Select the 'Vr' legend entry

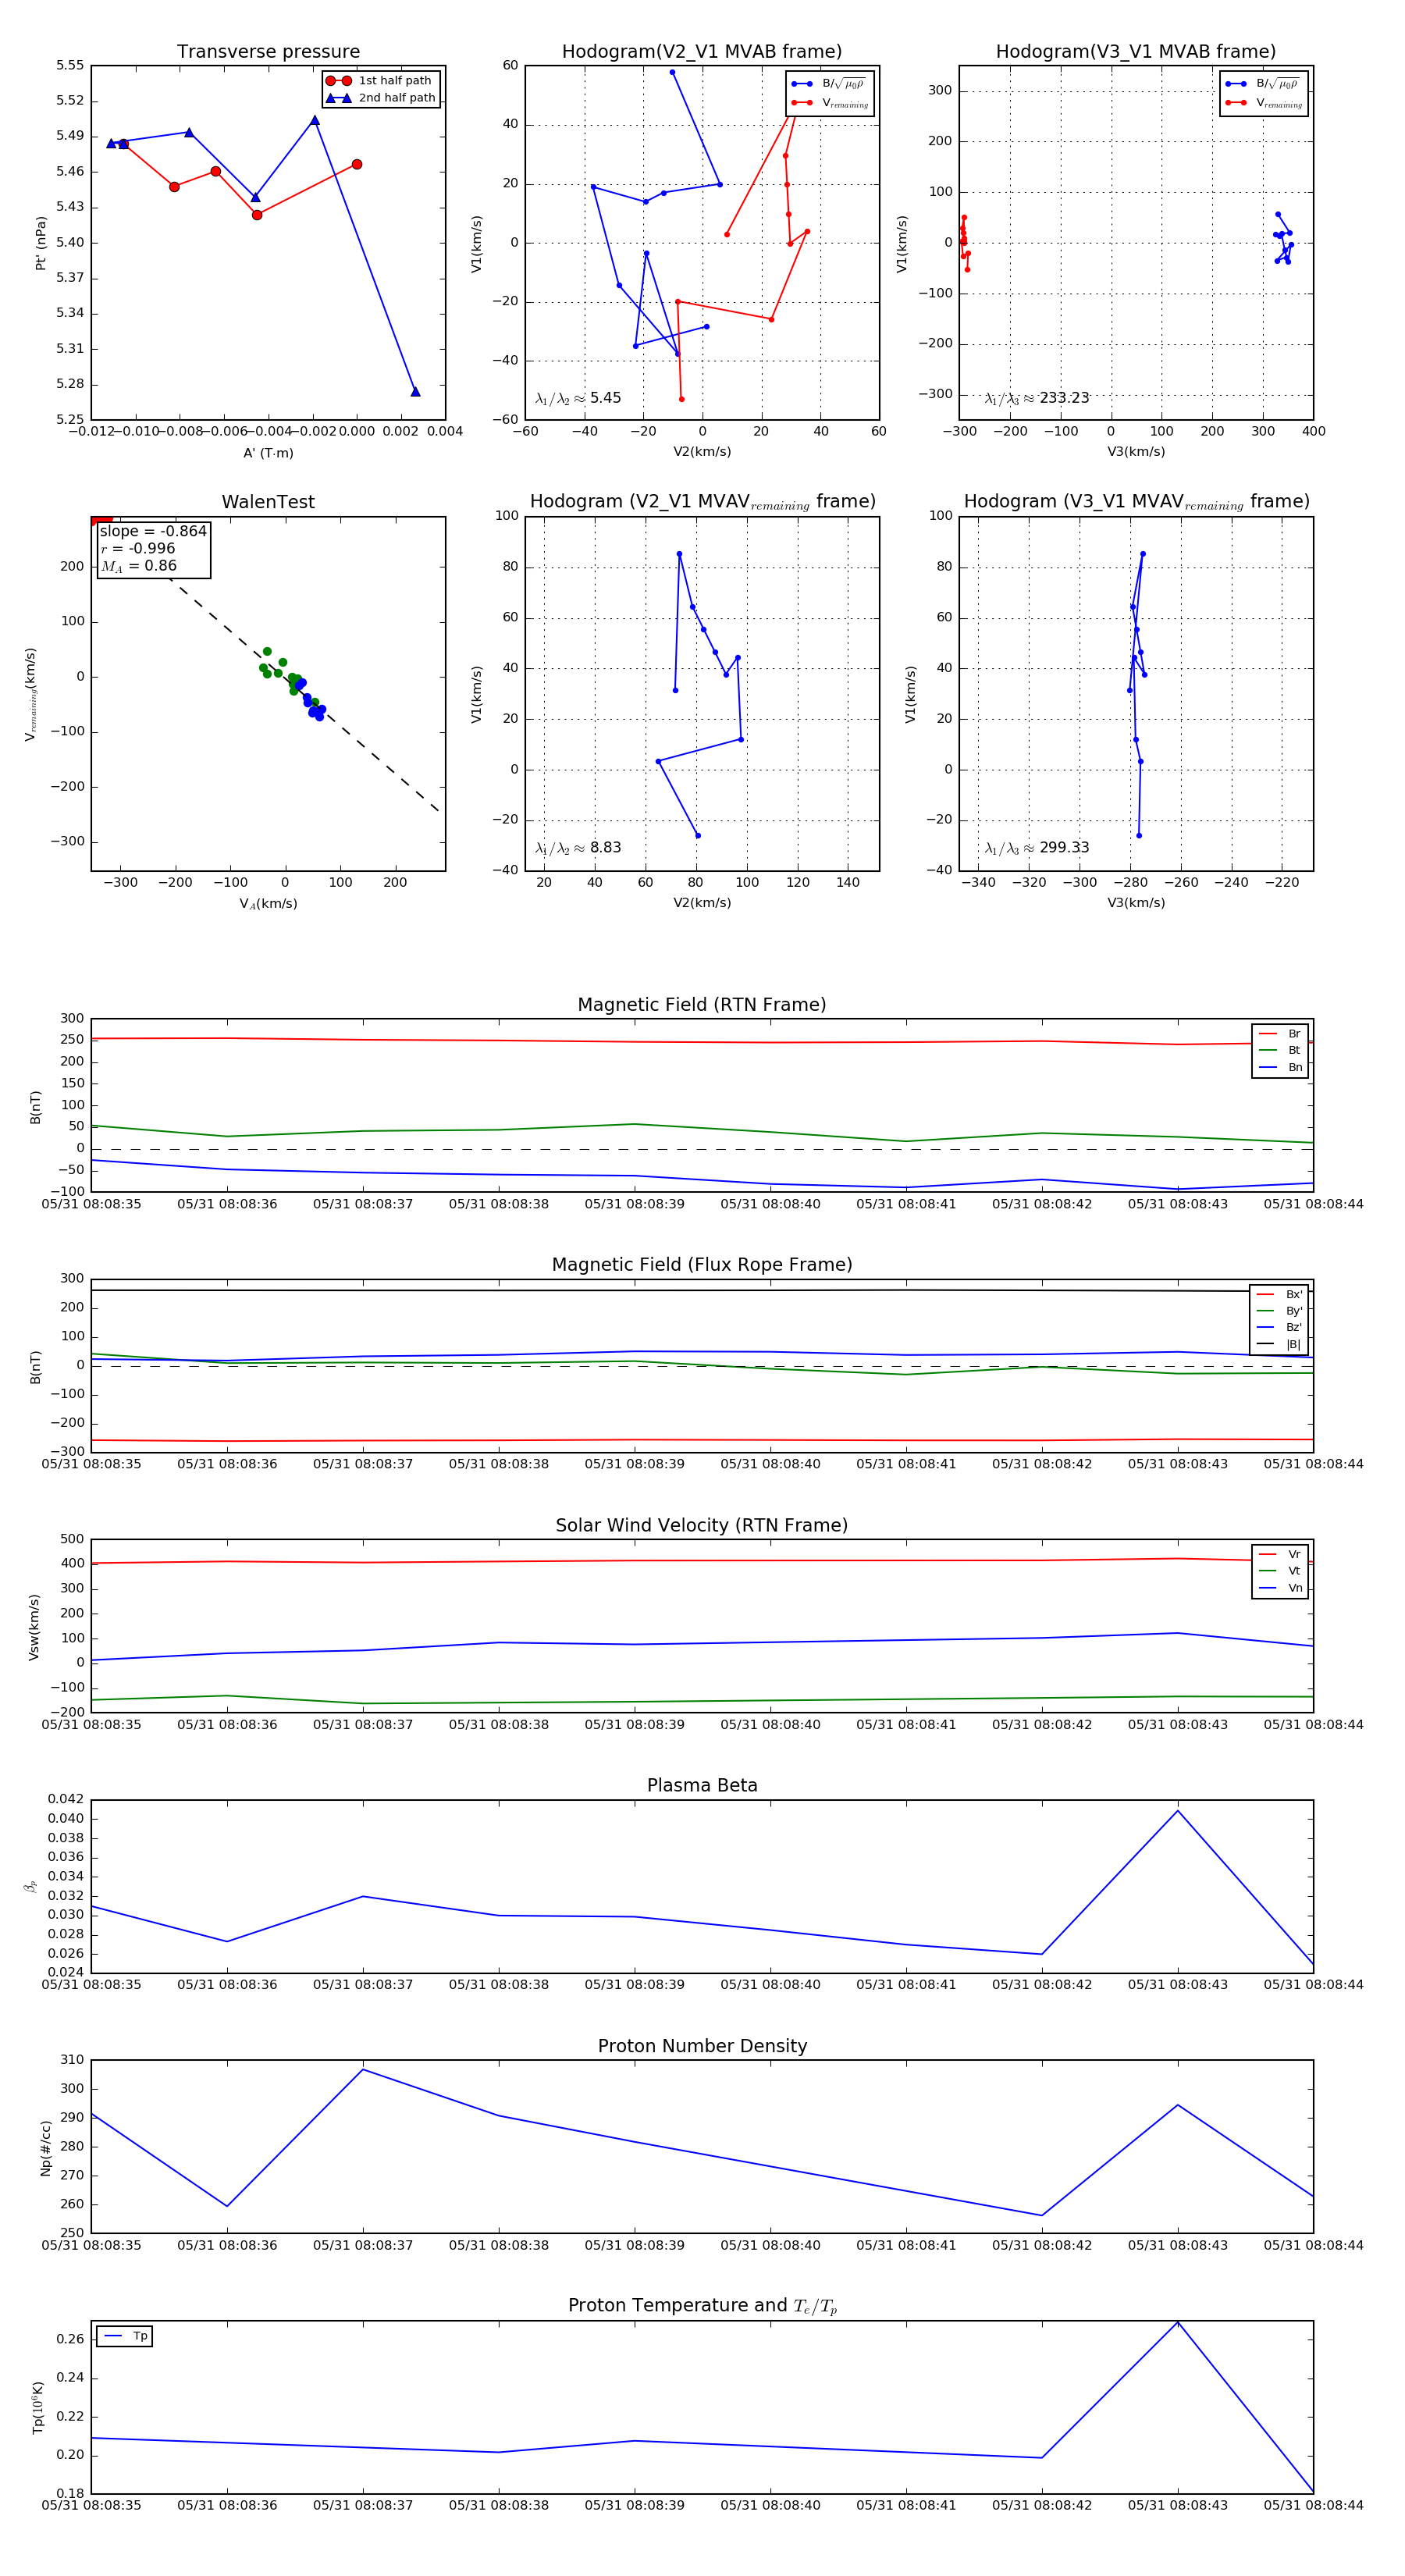click(x=1280, y=1554)
